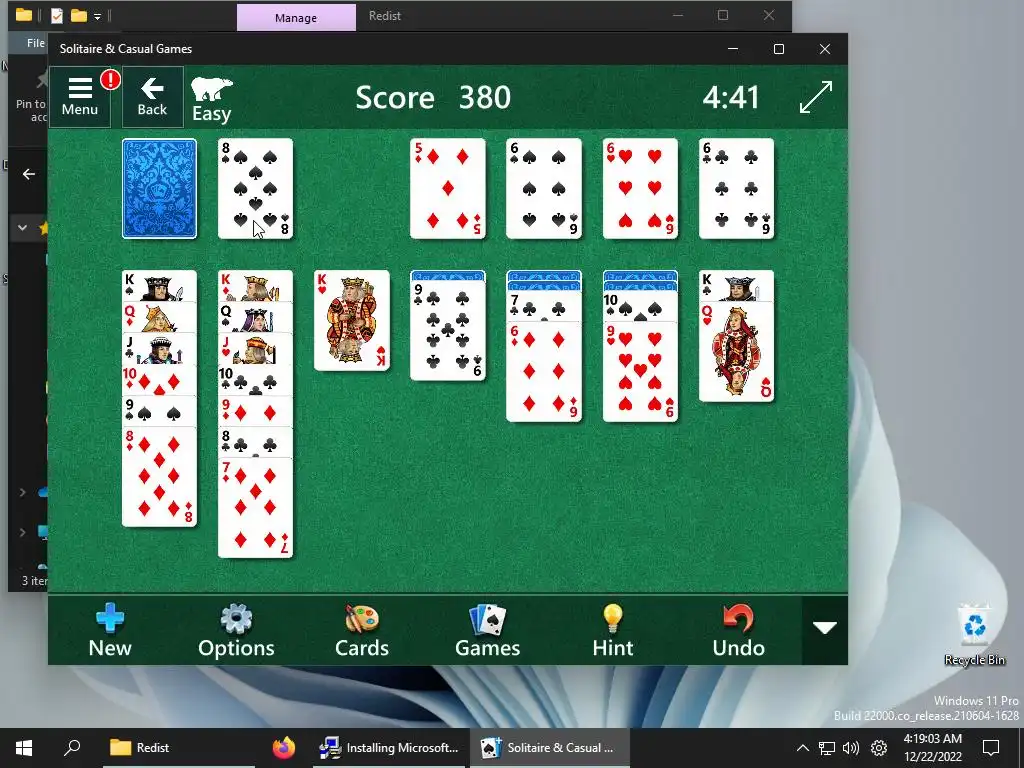Select the Jack of hearts in second column
1024x768 pixels.
pos(255,349)
